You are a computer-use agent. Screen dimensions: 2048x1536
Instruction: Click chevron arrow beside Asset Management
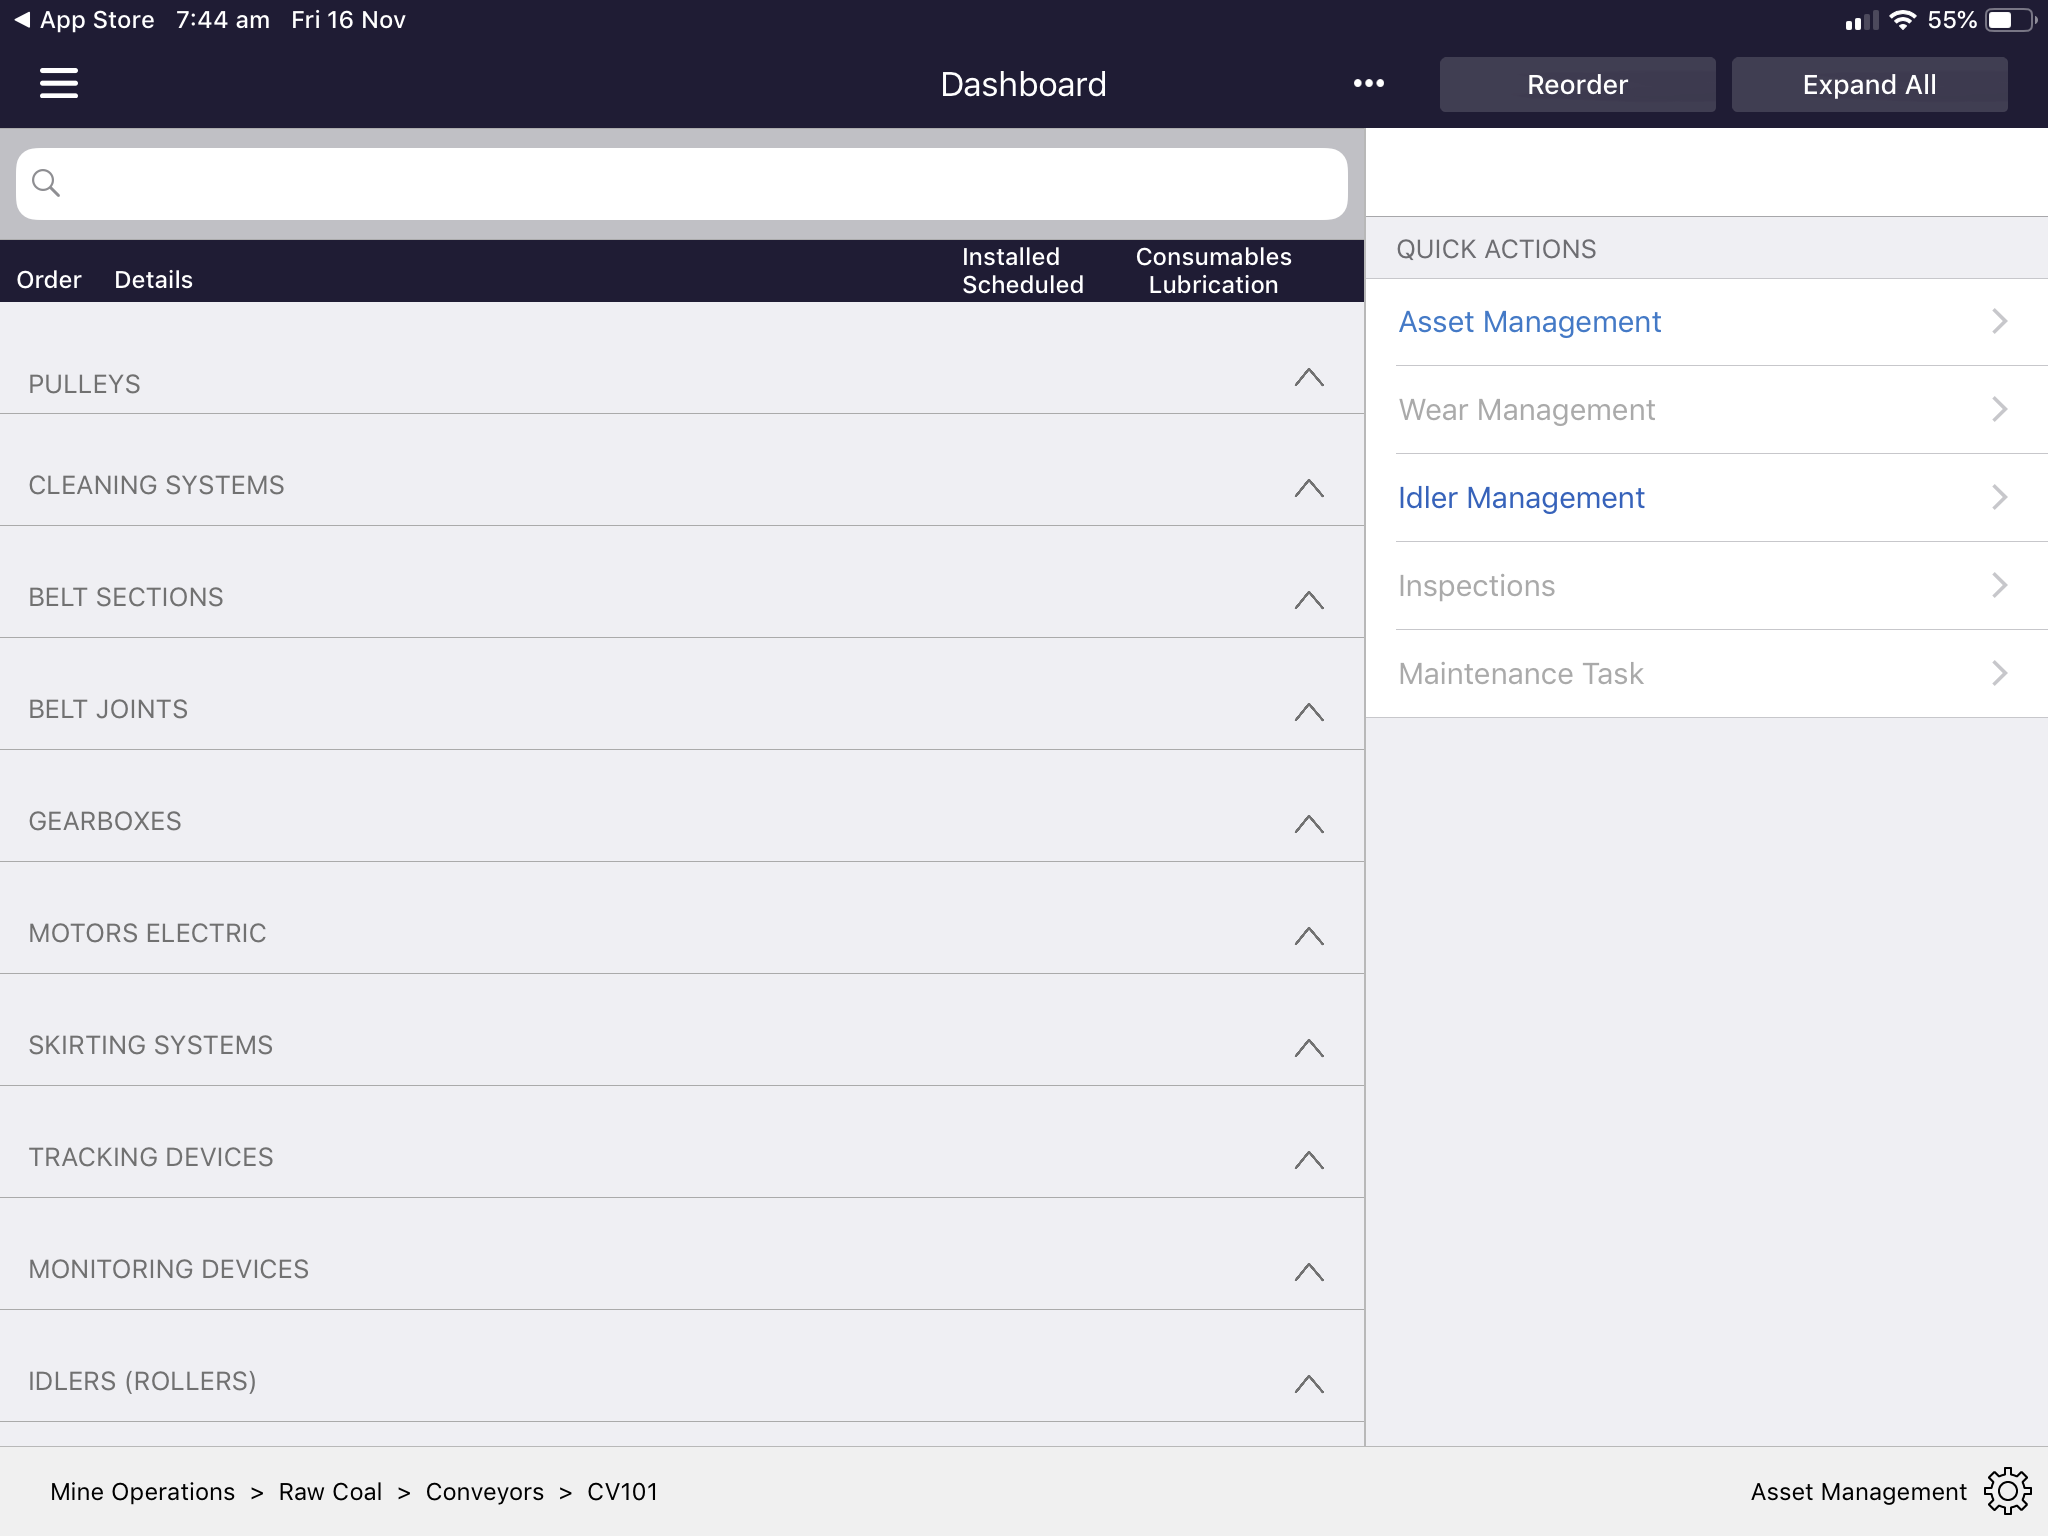point(1999,322)
